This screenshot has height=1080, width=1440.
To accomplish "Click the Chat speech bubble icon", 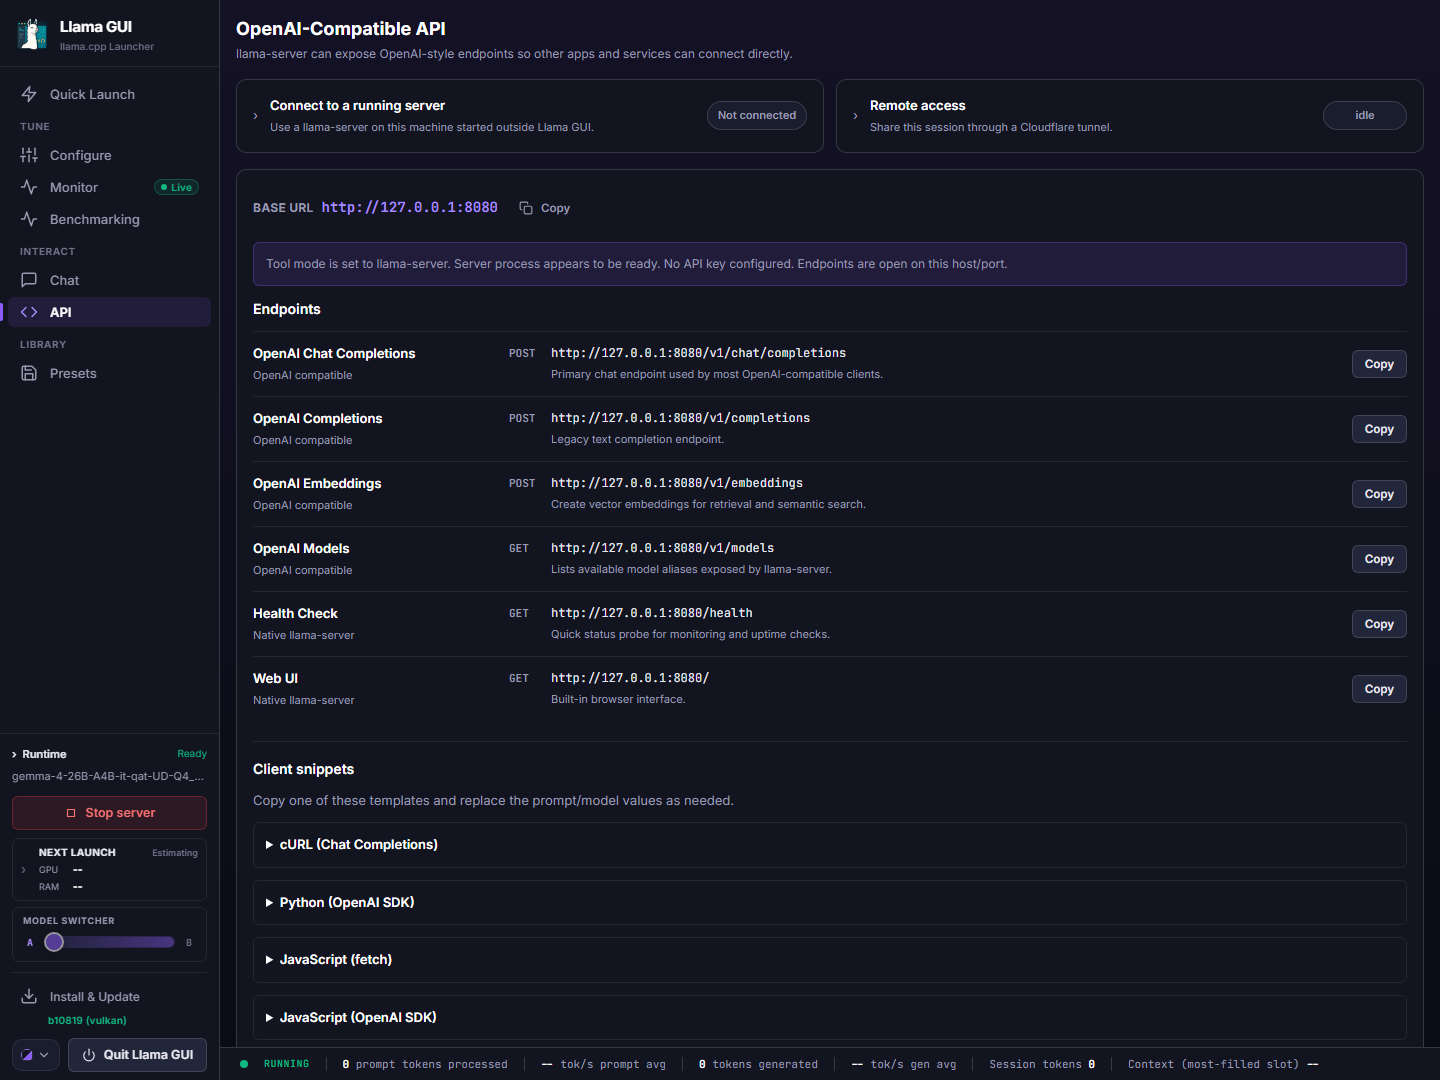I will pos(29,280).
